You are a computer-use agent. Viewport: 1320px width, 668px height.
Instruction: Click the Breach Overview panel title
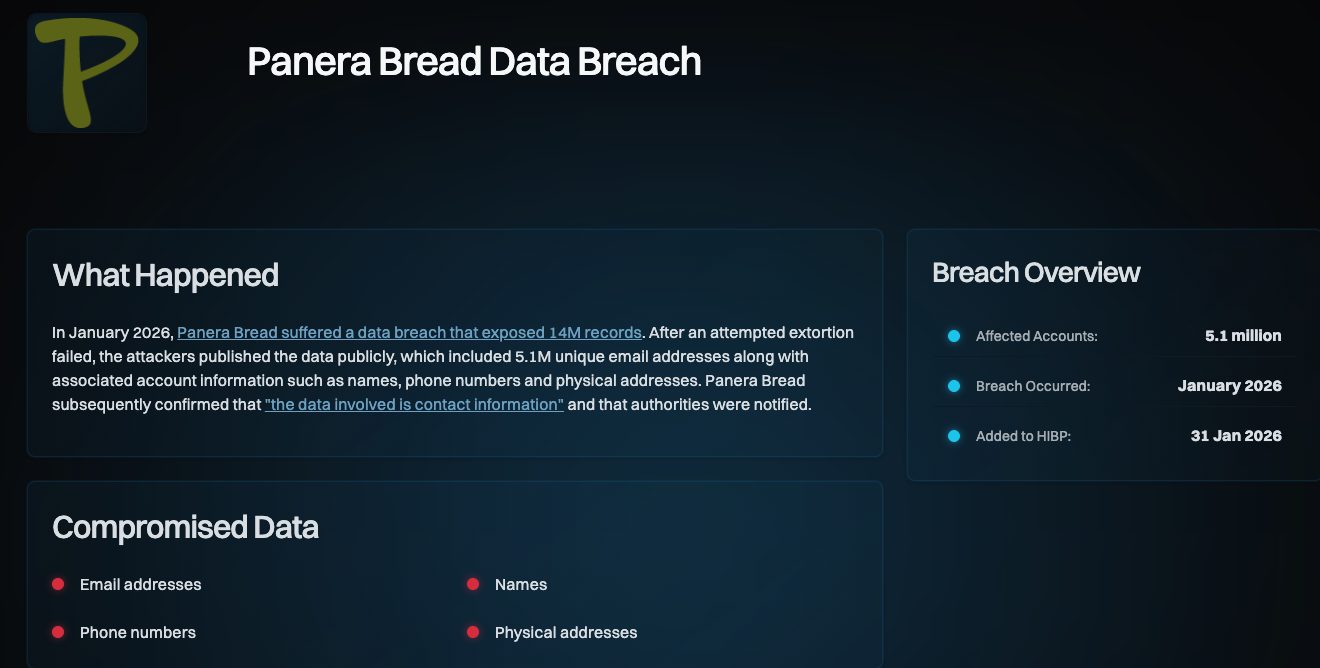pyautogui.click(x=1036, y=272)
